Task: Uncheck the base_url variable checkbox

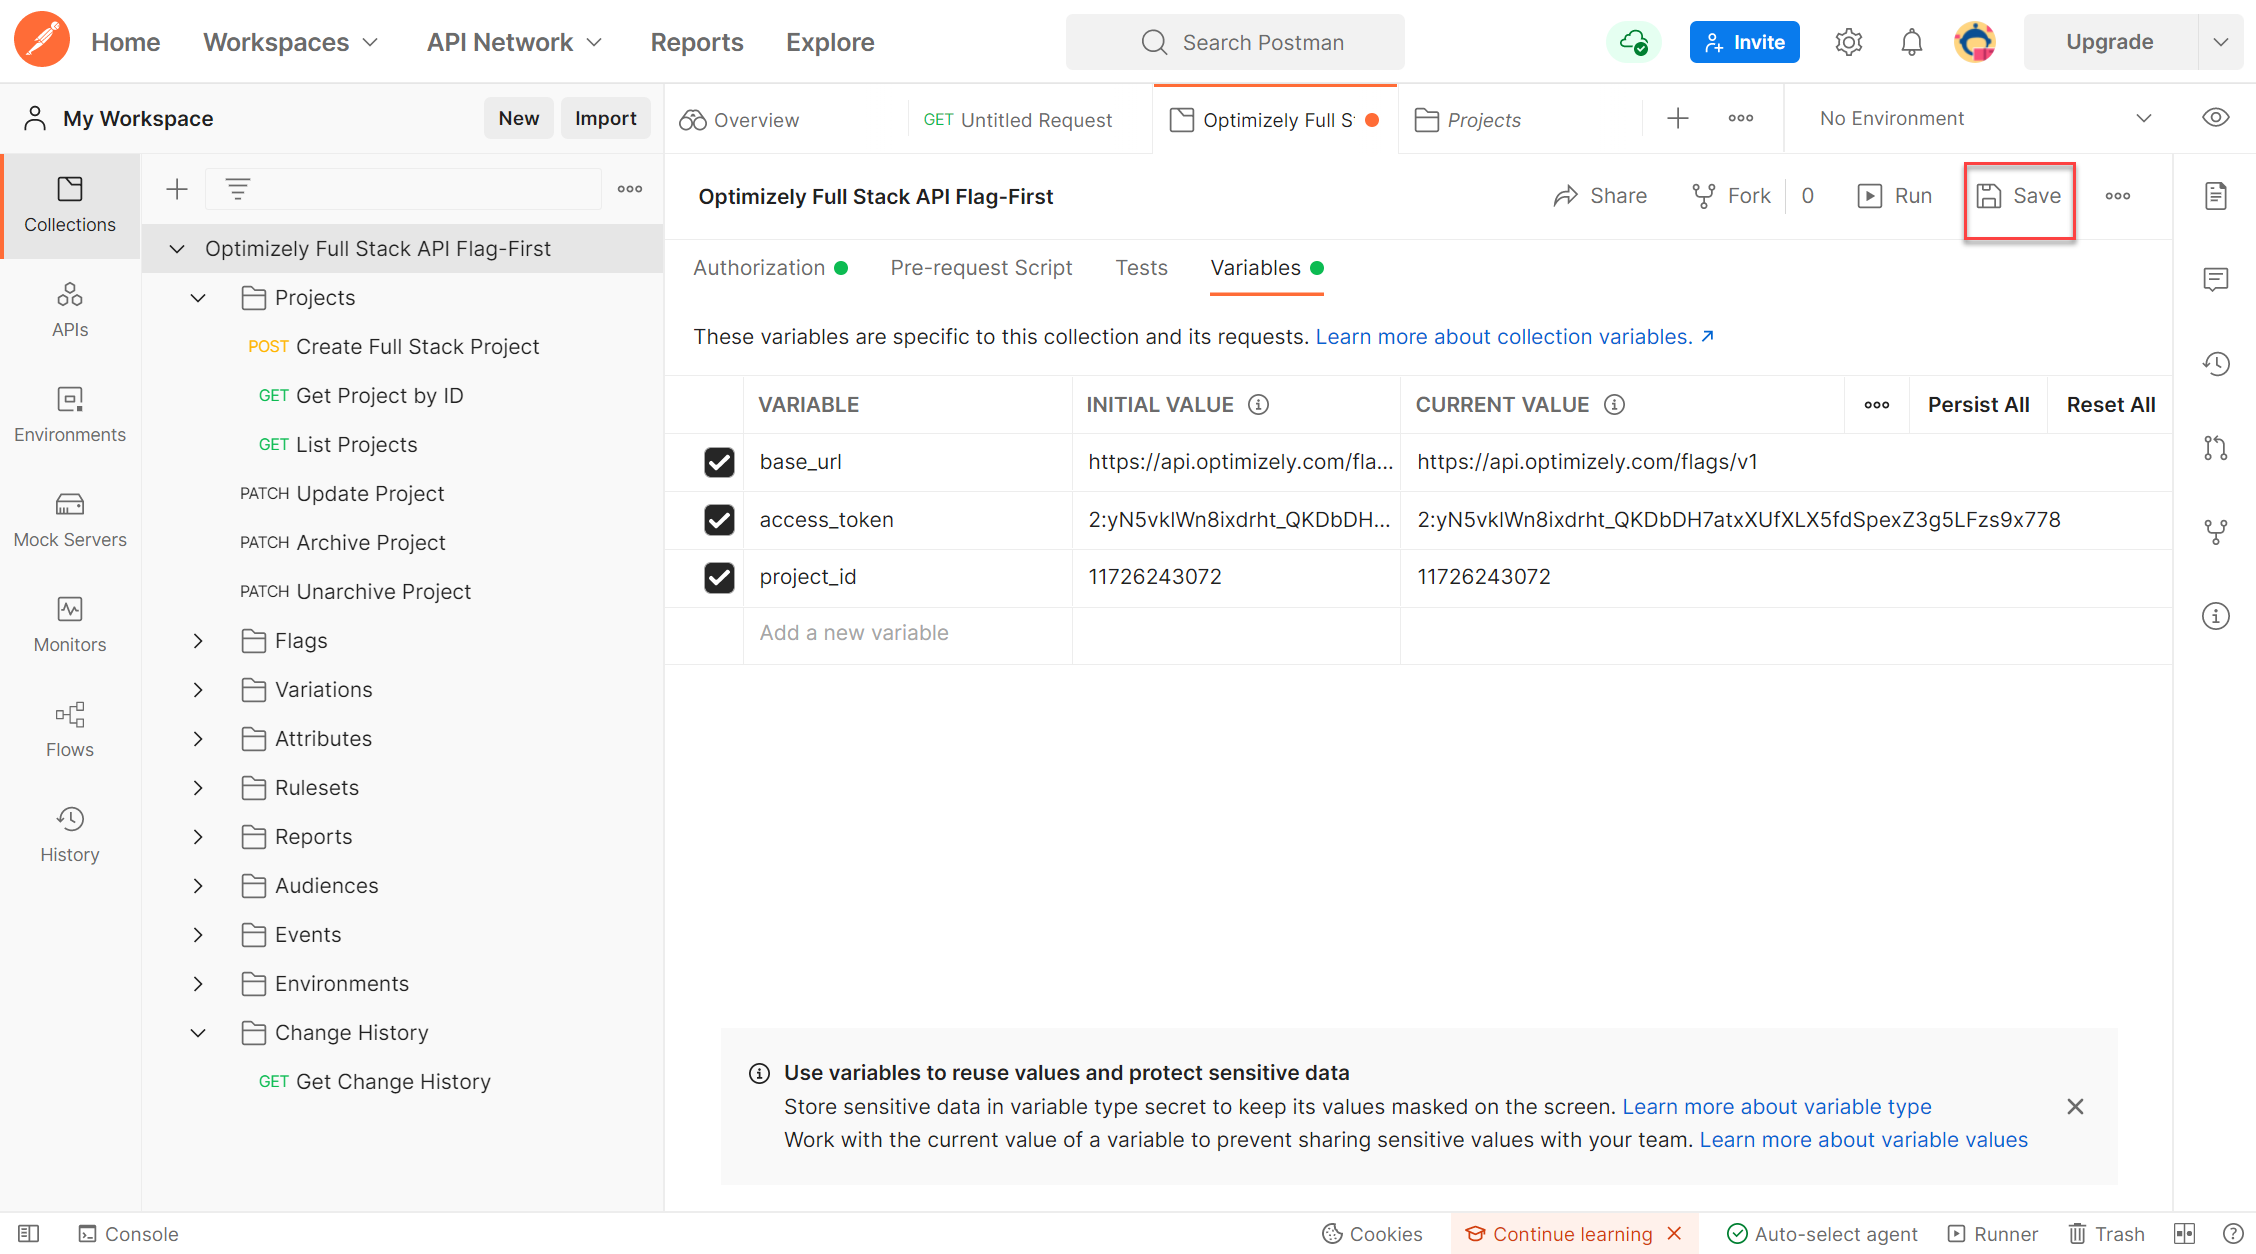Action: tap(719, 462)
